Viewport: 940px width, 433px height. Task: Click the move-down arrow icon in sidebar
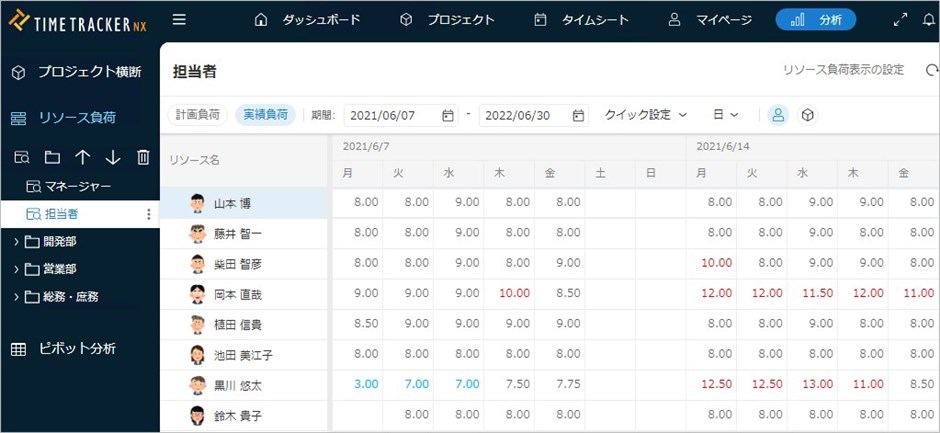[113, 157]
